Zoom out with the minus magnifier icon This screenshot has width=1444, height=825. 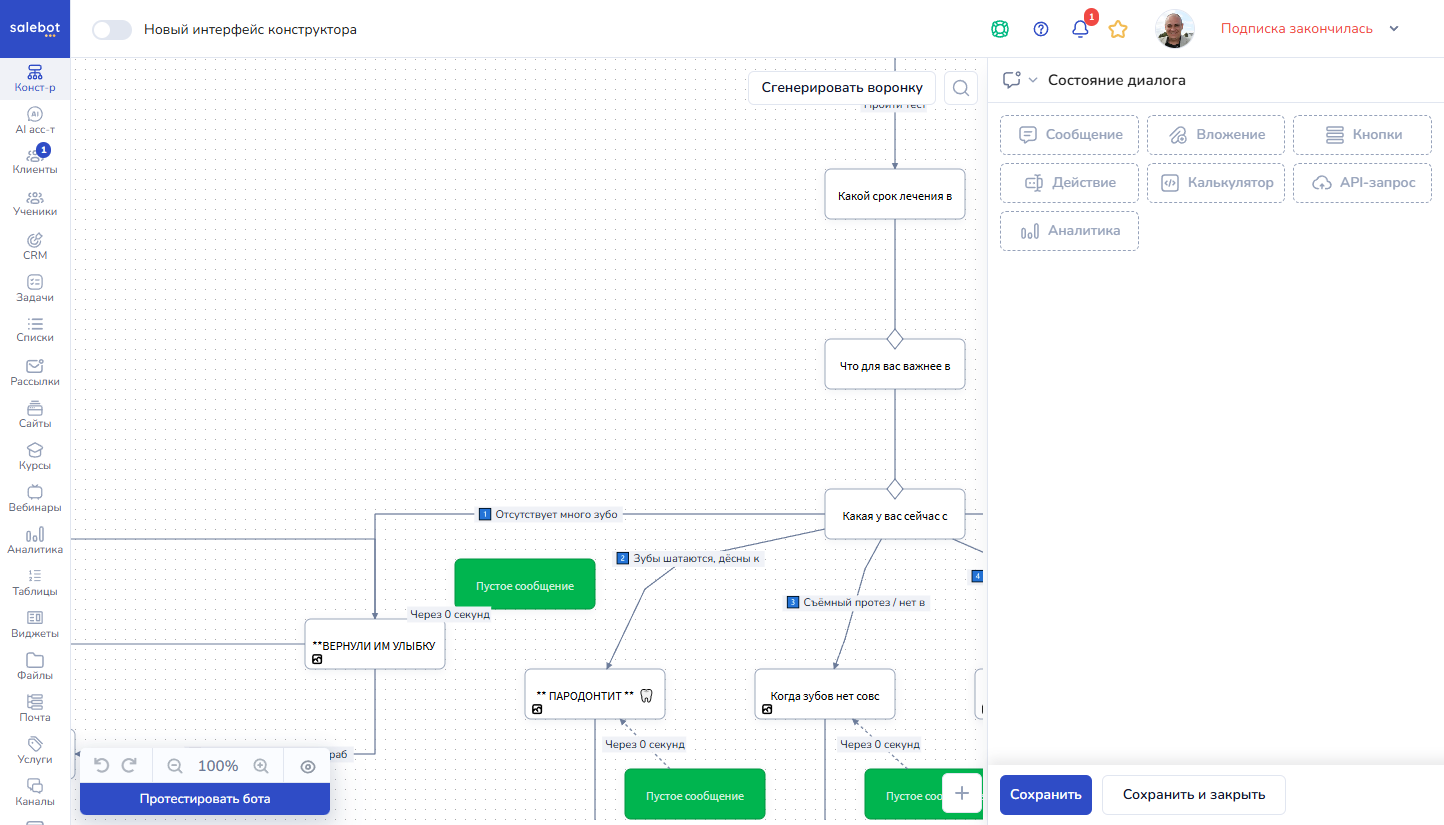tap(175, 766)
